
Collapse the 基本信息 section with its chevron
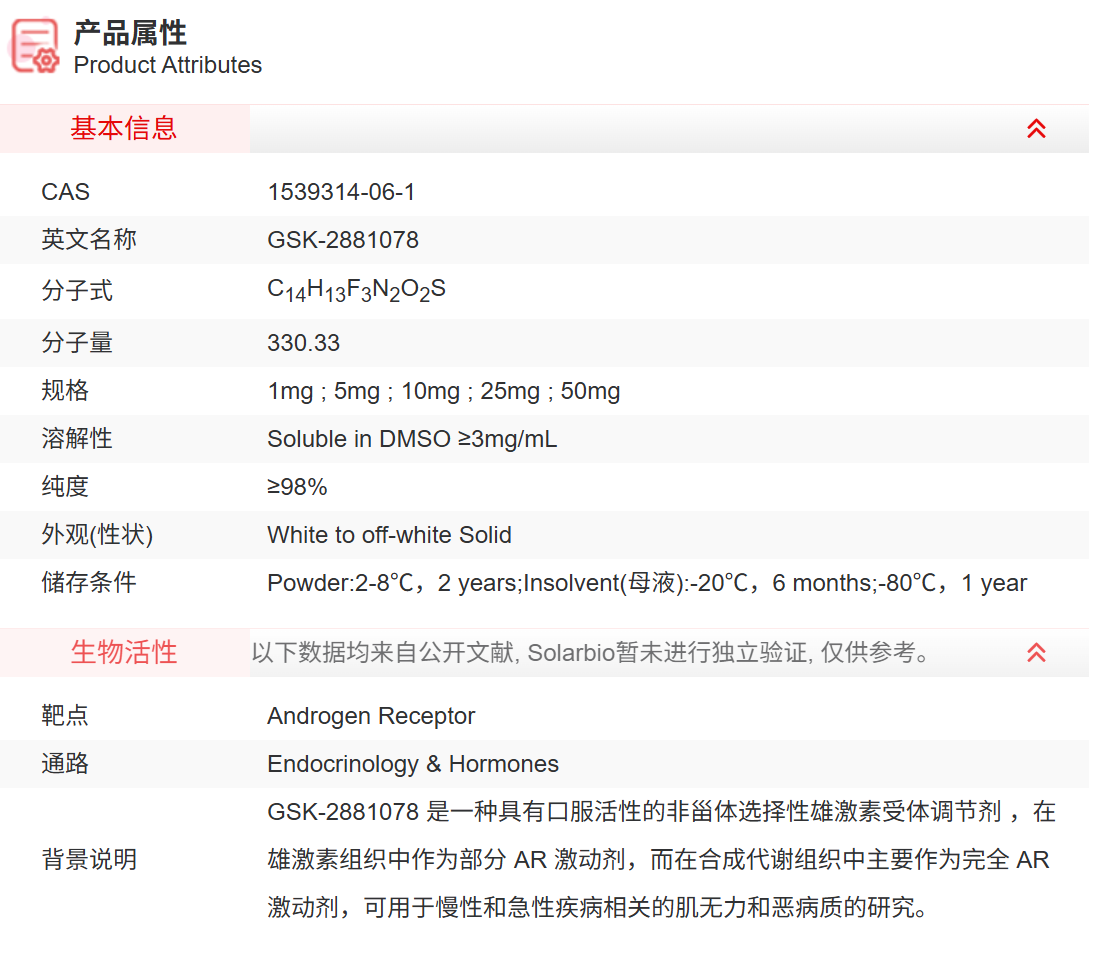[x=1036, y=129]
